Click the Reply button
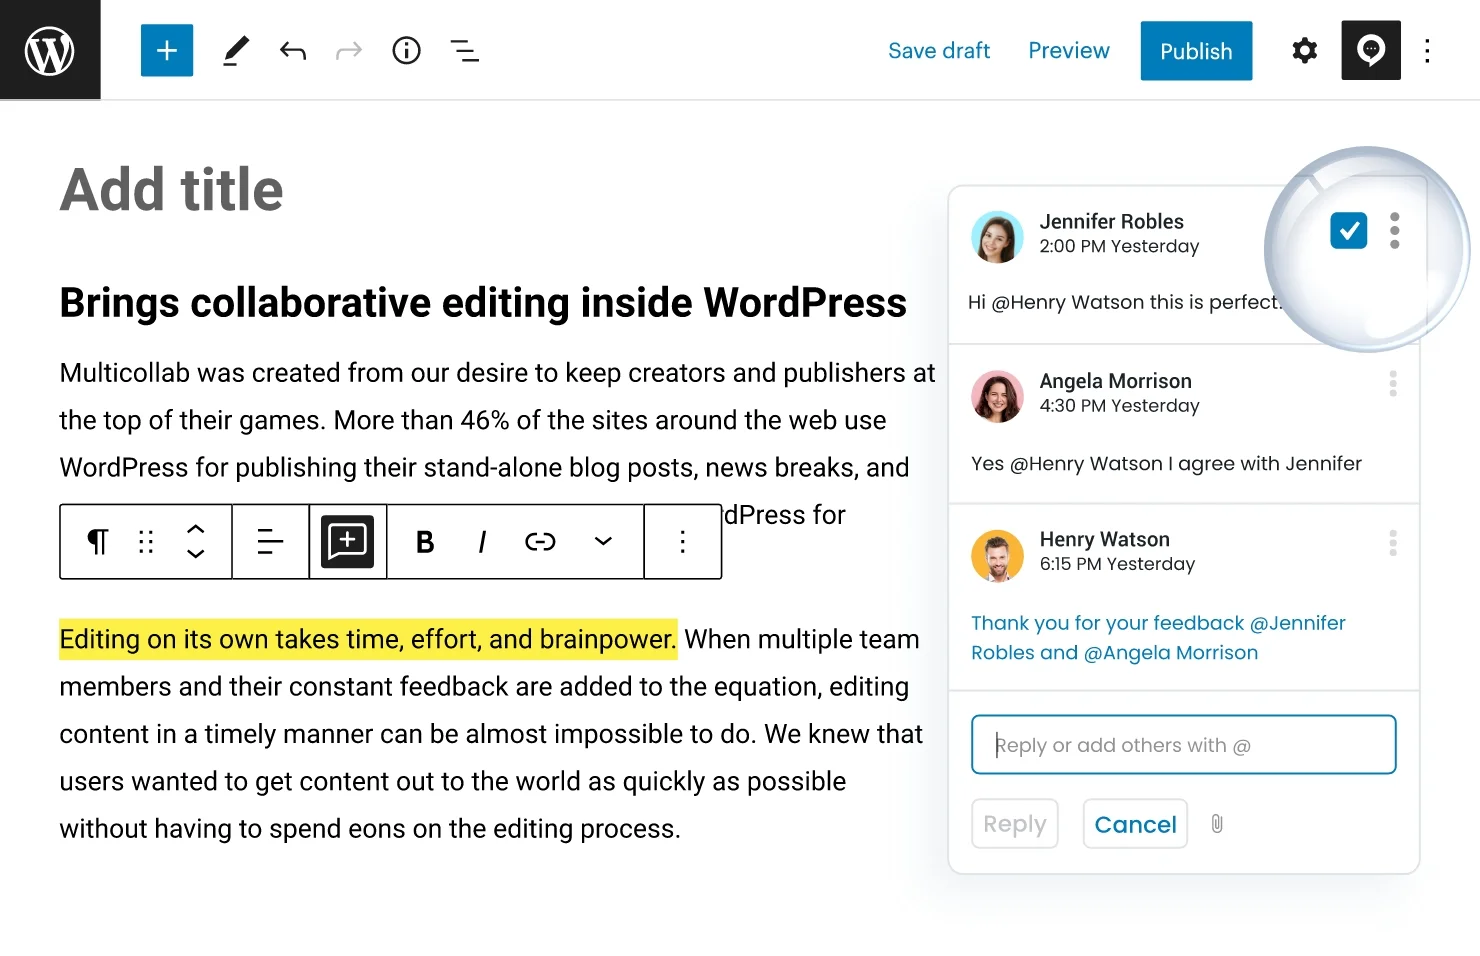 1015,823
